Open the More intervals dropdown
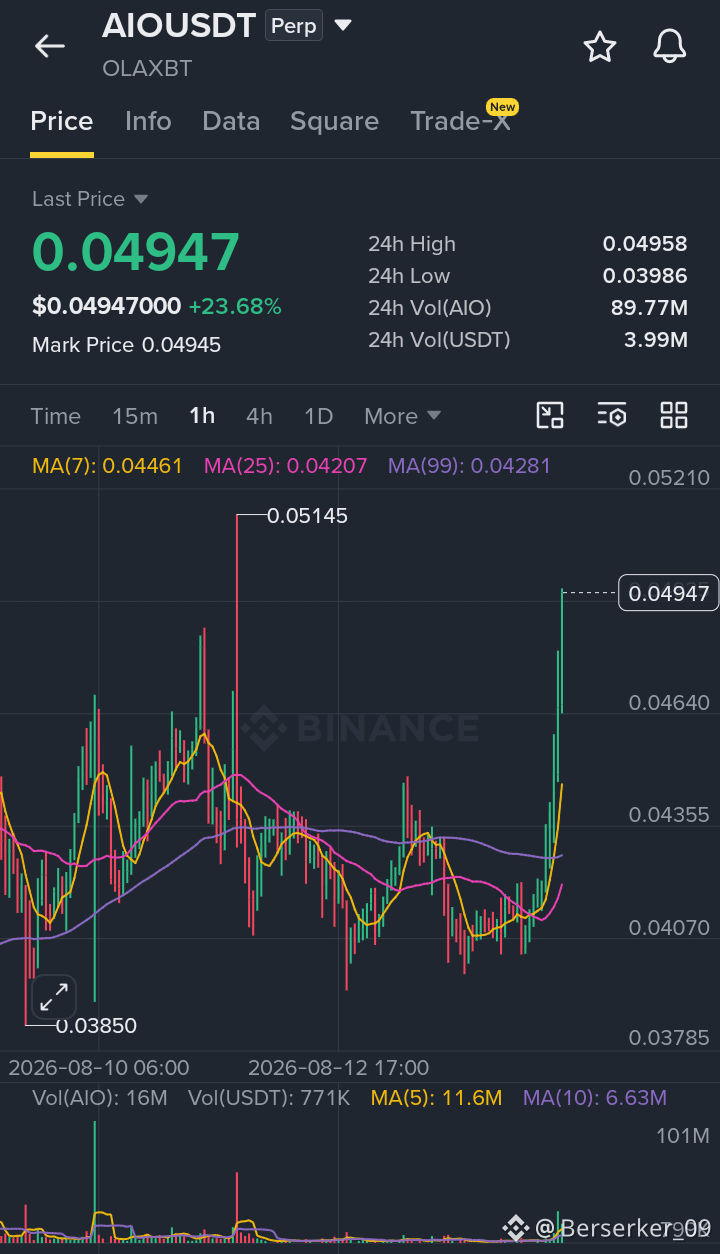Screen dimensions: 720x1254 pos(402,416)
